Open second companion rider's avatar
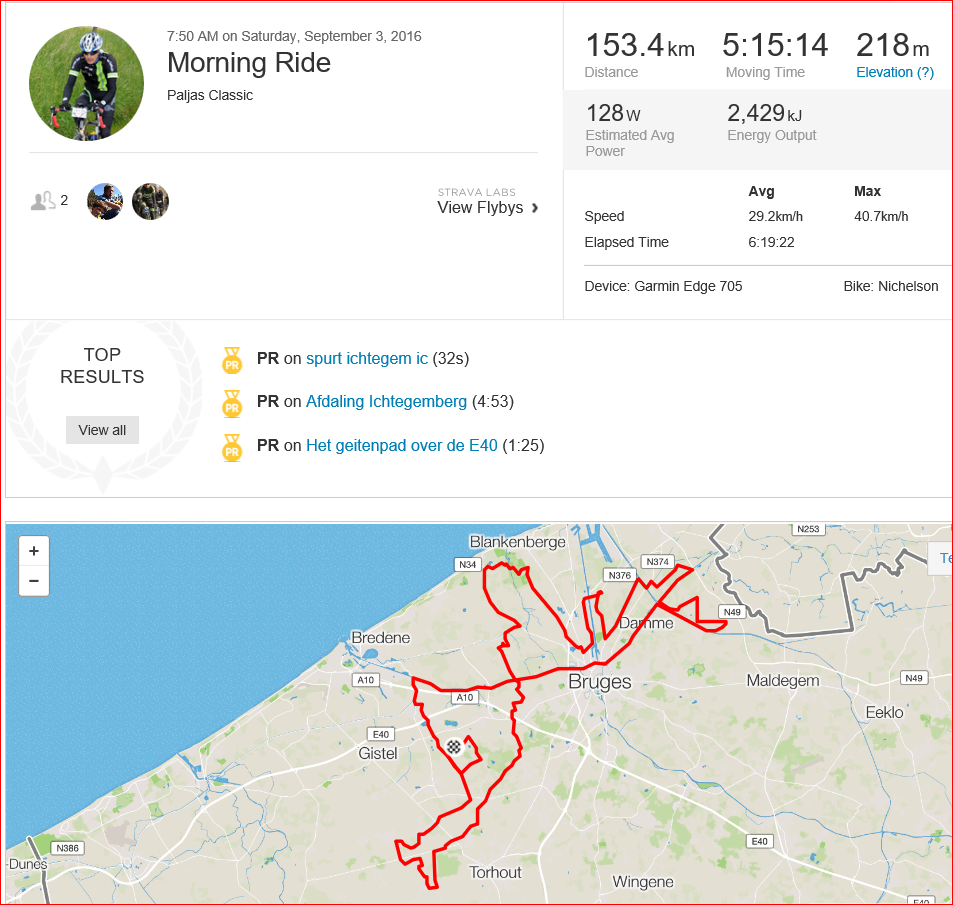The height and width of the screenshot is (905, 953). coord(150,201)
